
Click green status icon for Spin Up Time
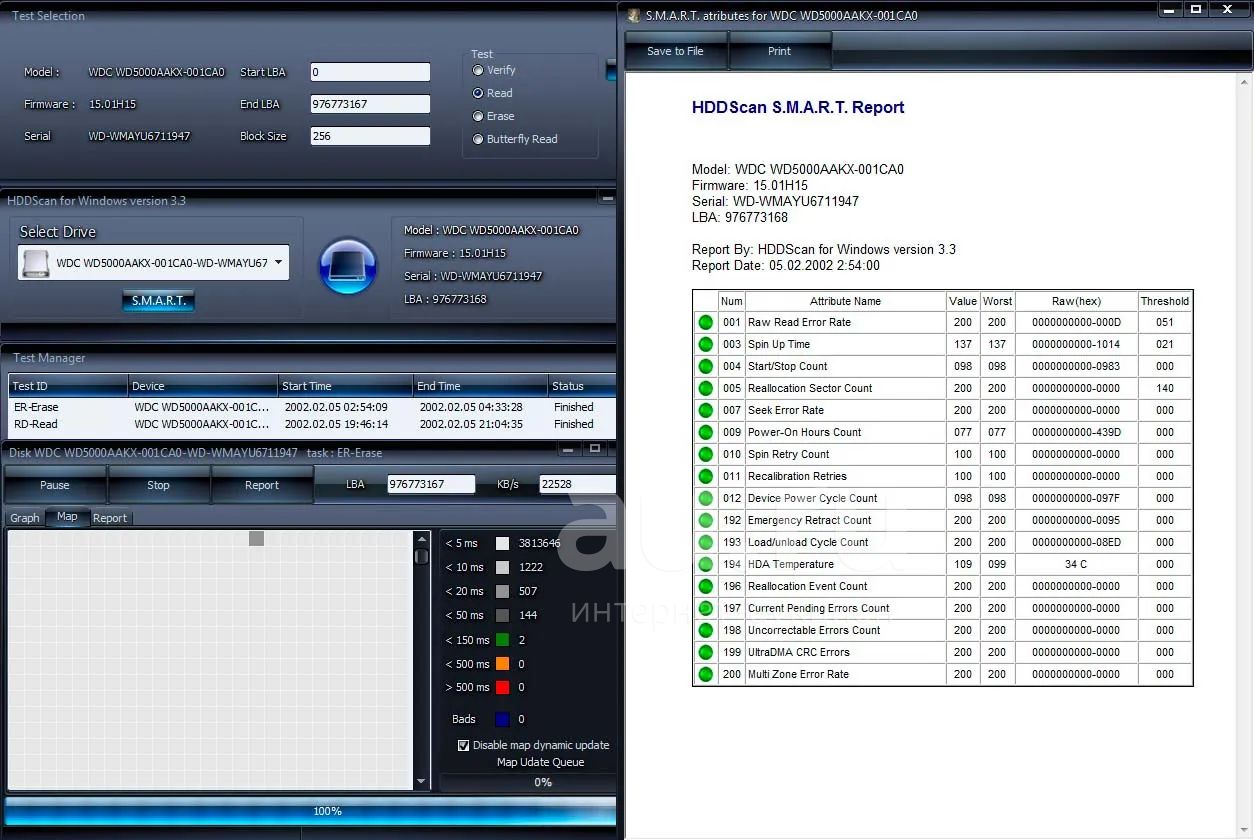pos(705,344)
